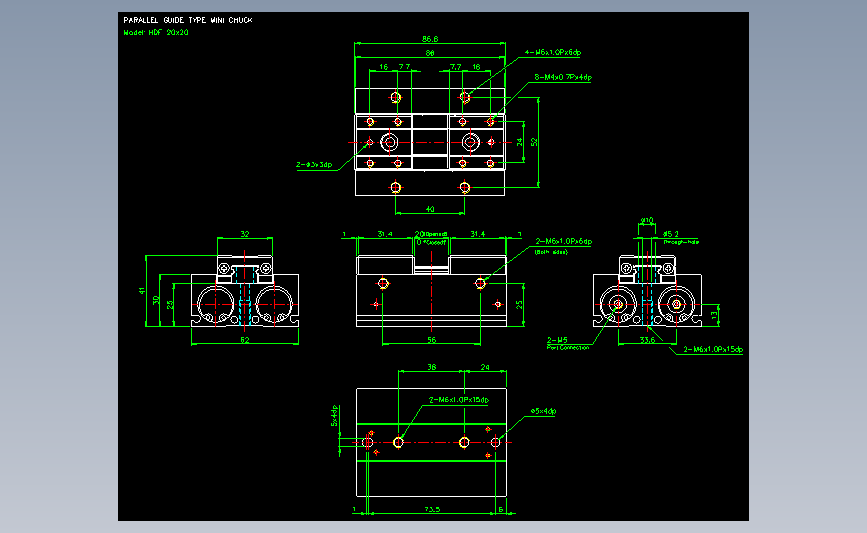
Task: Pick the 56 dimension below front view
Action: 431,340
